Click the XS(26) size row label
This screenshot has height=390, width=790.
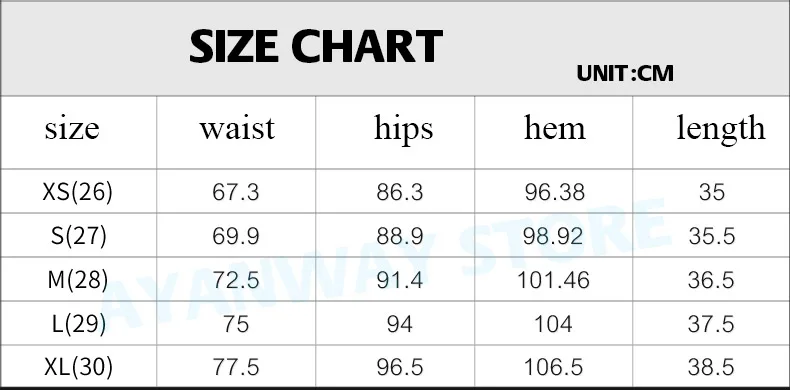point(78,192)
